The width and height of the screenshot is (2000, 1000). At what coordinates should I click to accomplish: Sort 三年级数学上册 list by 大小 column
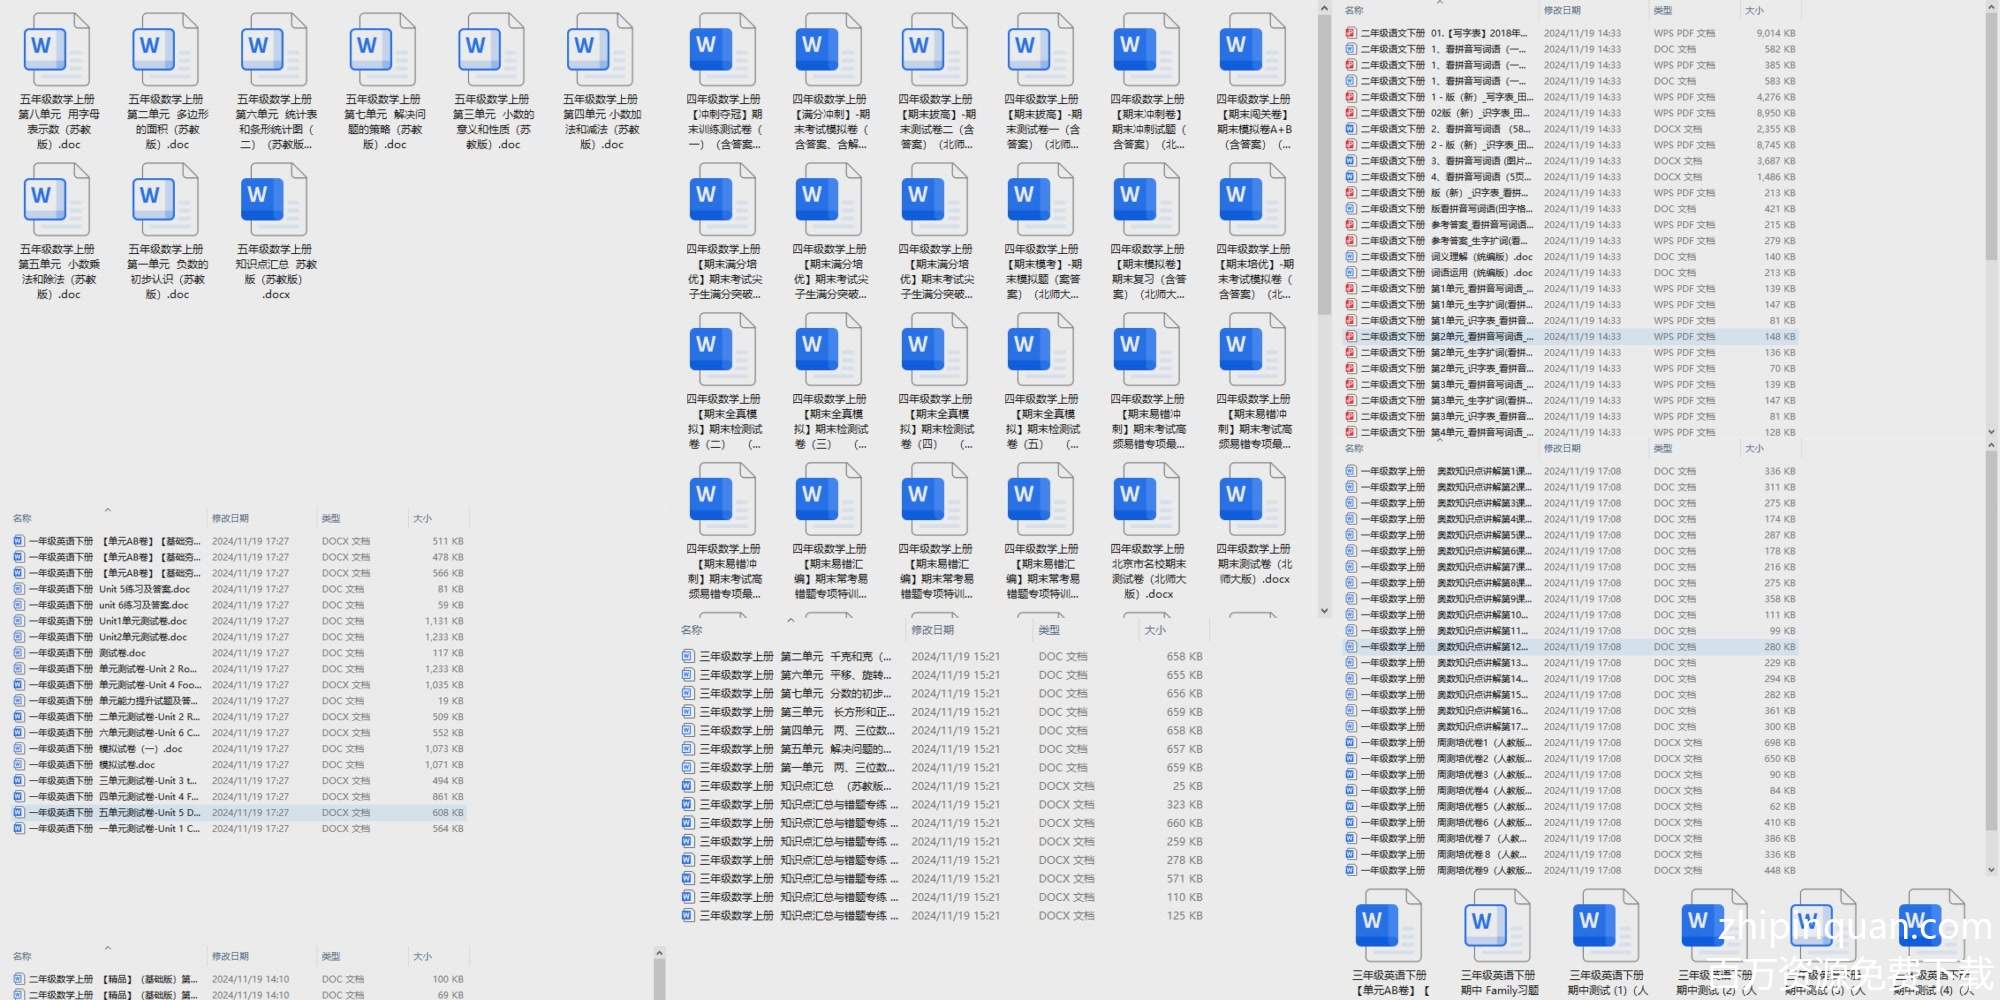[x=1155, y=630]
